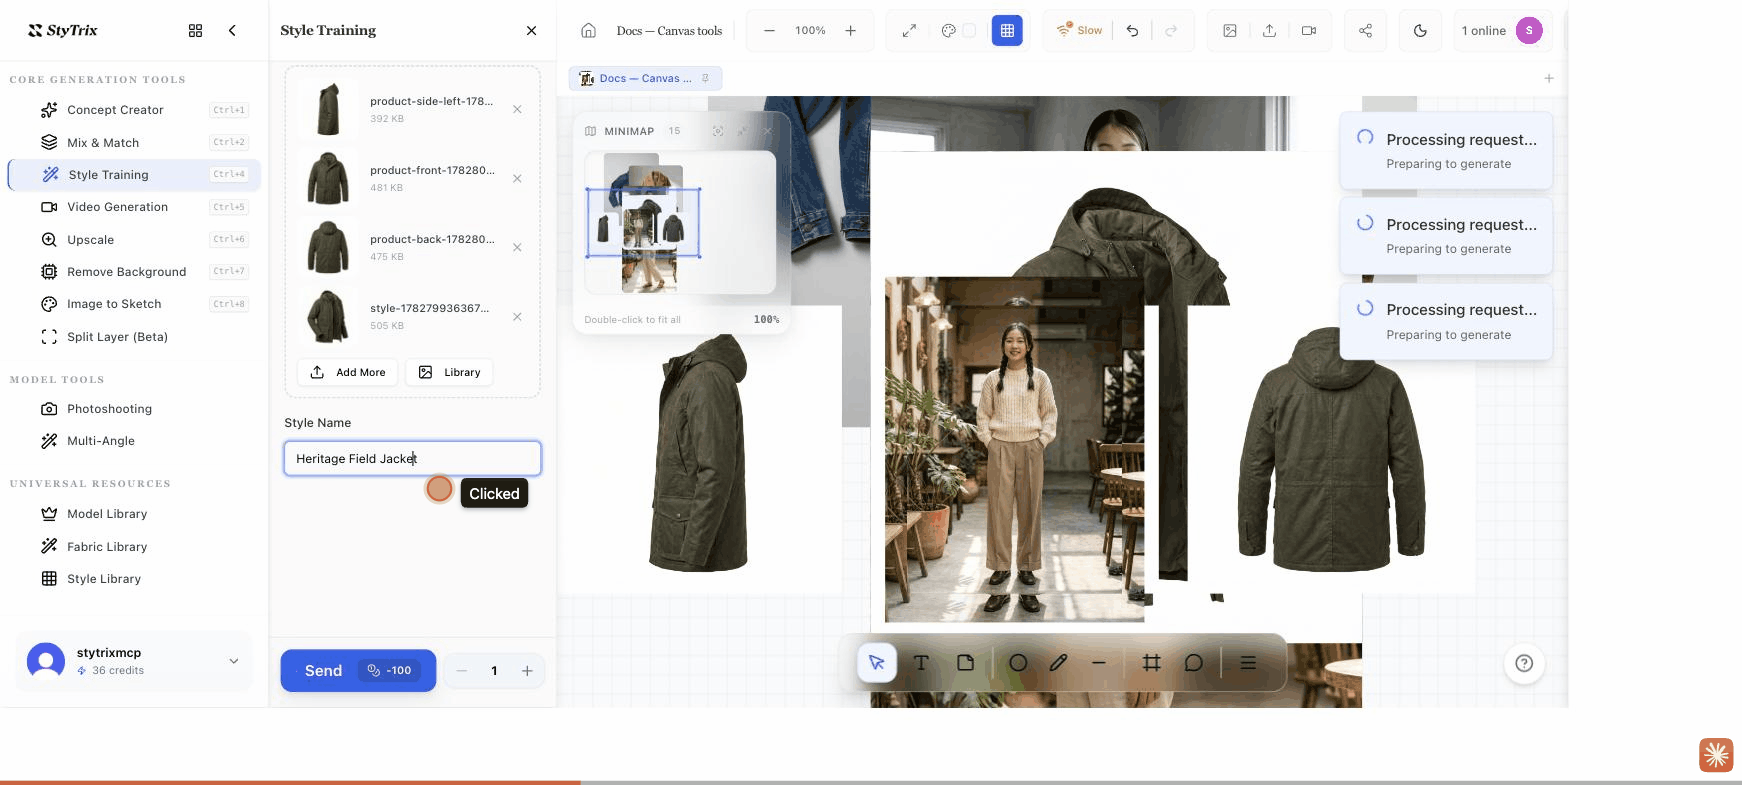
Task: Go to home via house icon
Action: point(589,31)
